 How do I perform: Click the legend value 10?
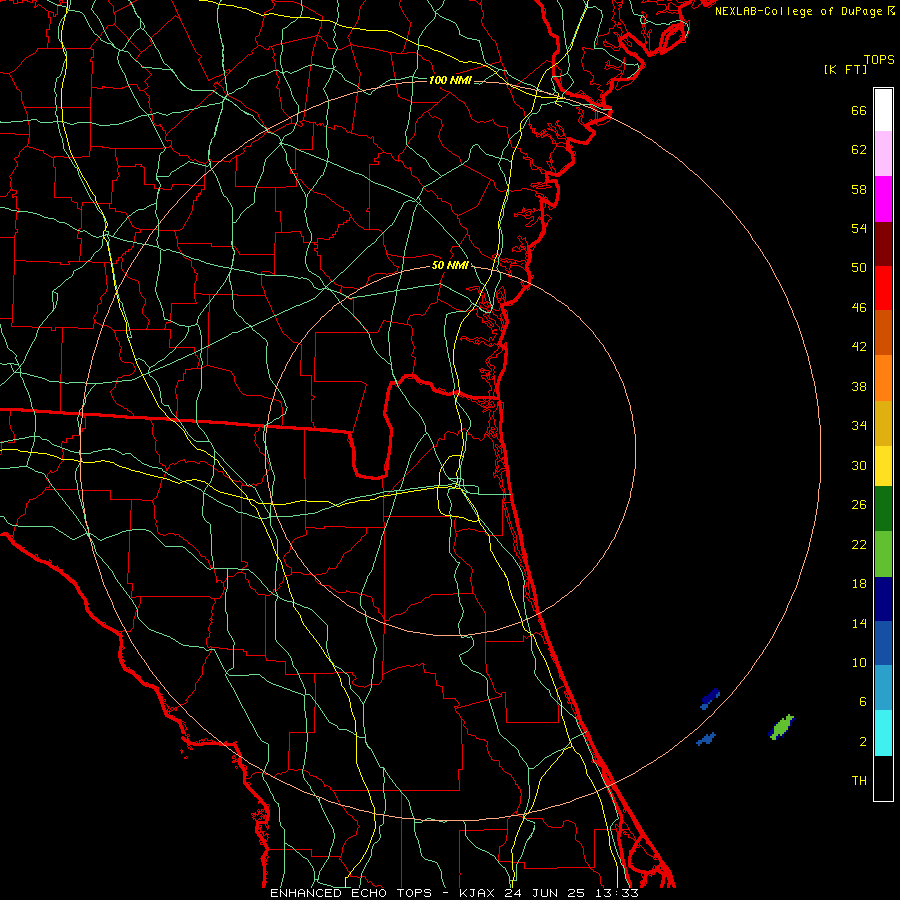(x=859, y=663)
